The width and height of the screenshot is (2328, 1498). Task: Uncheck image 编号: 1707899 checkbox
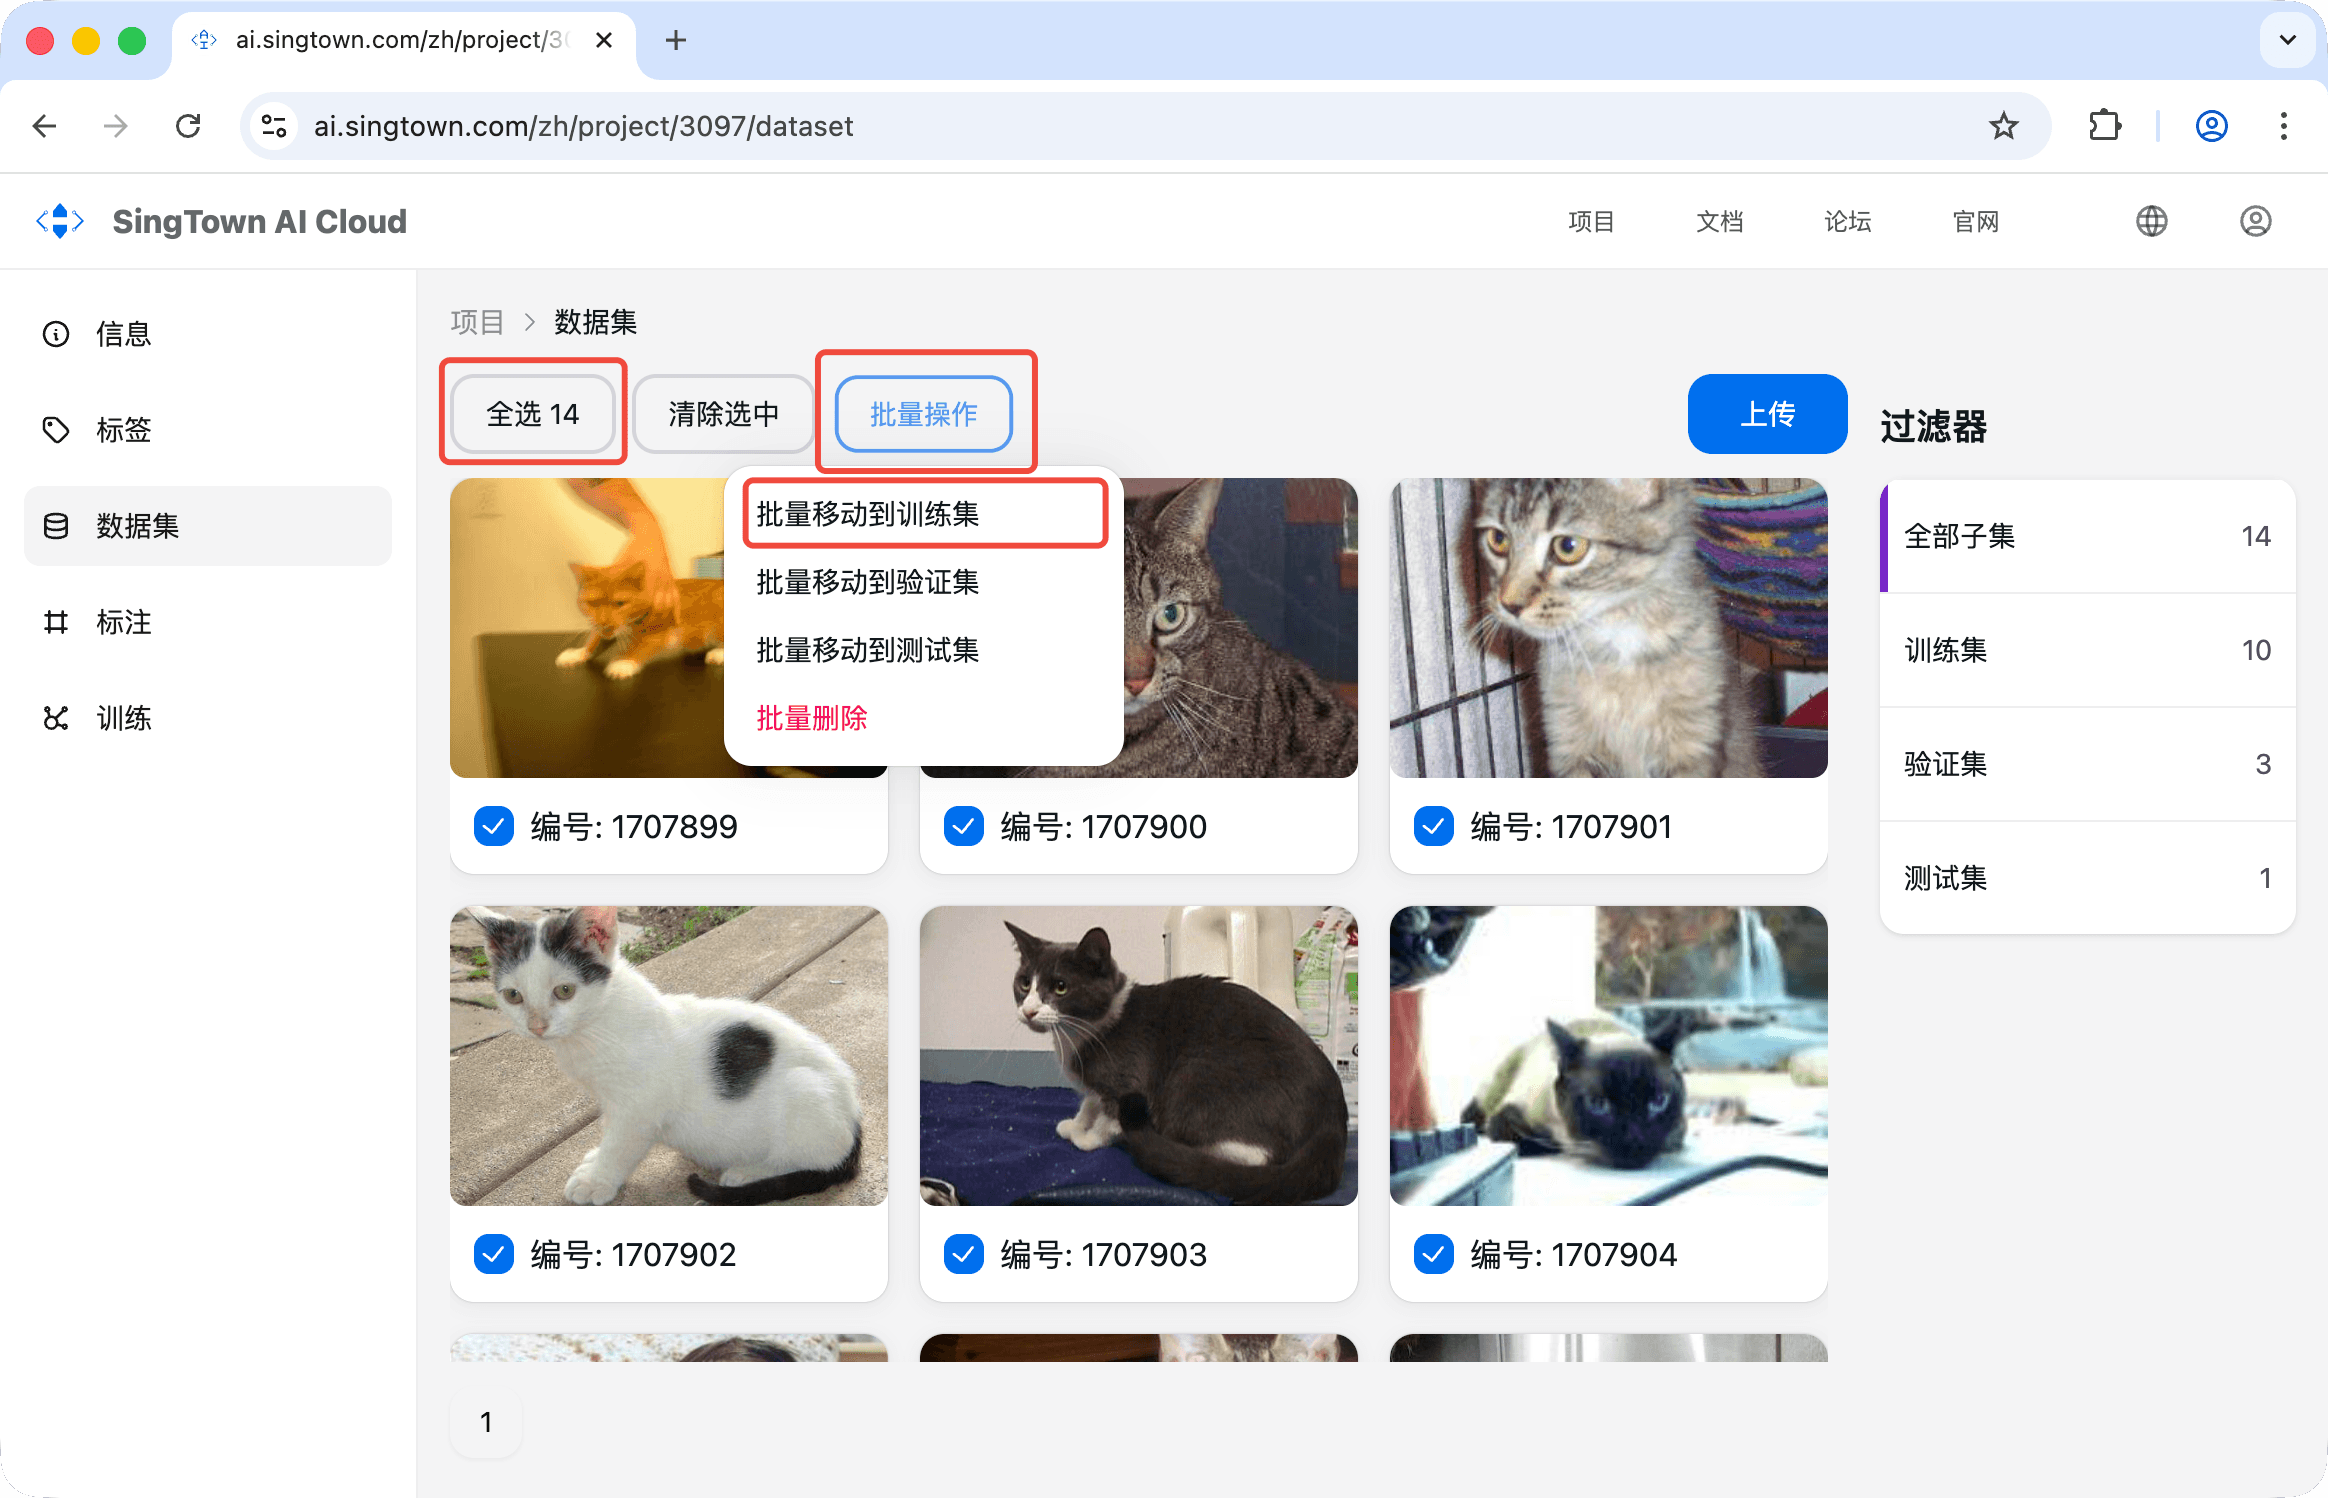click(494, 827)
